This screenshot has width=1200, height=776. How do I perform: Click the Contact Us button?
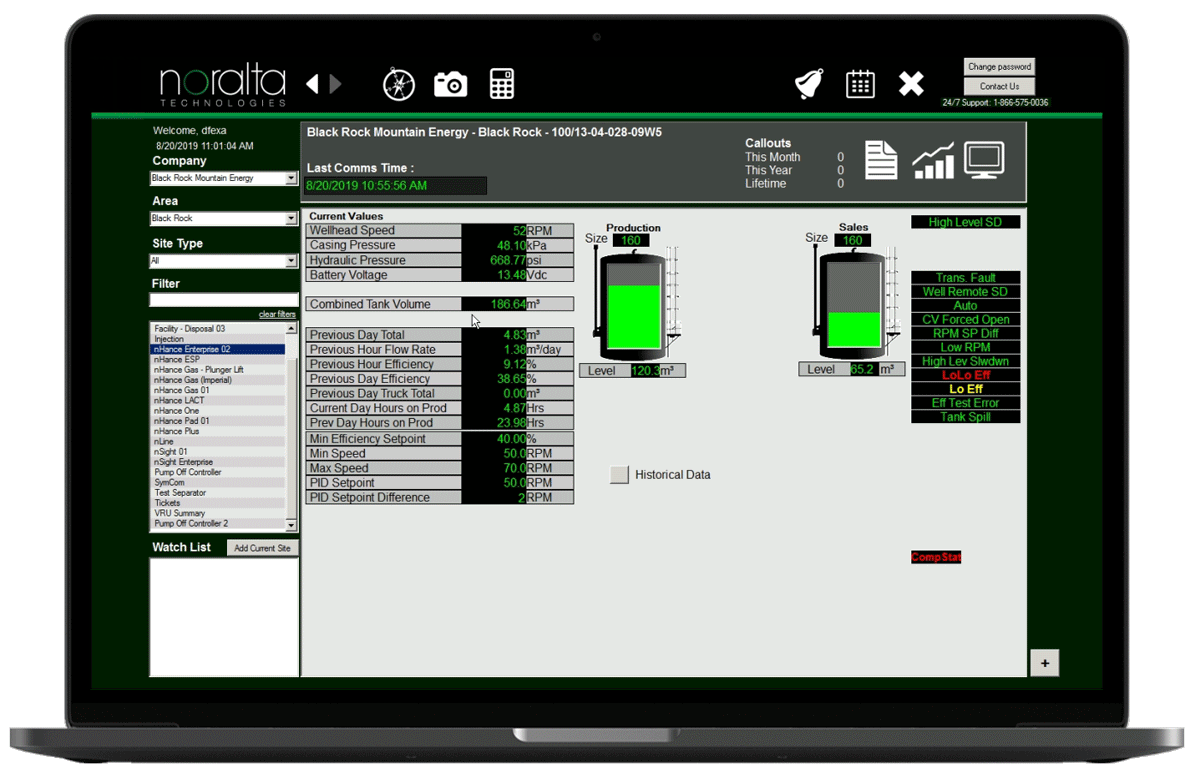(x=1000, y=87)
